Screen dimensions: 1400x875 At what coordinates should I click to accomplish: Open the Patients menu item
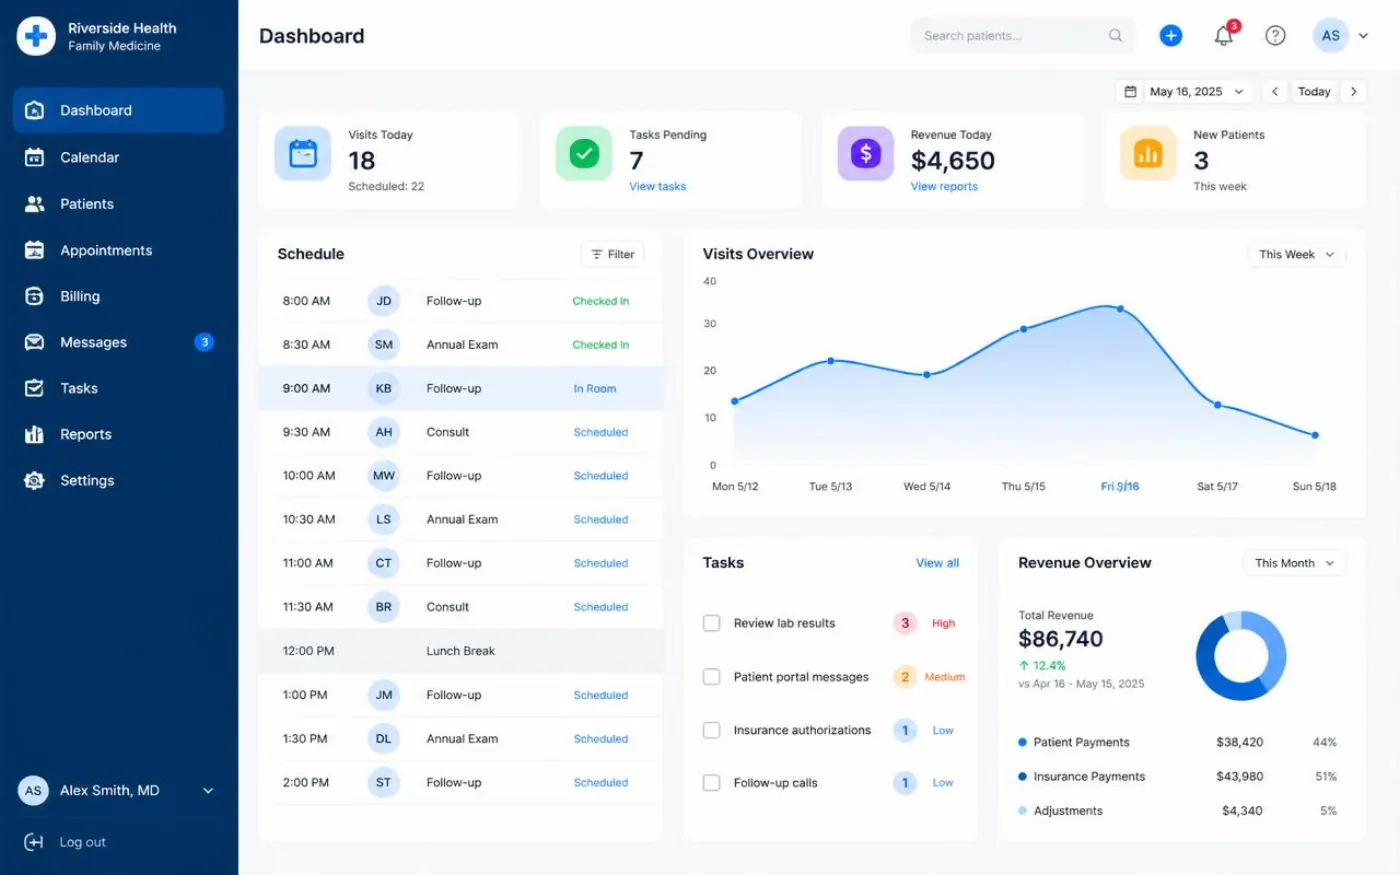coord(118,204)
